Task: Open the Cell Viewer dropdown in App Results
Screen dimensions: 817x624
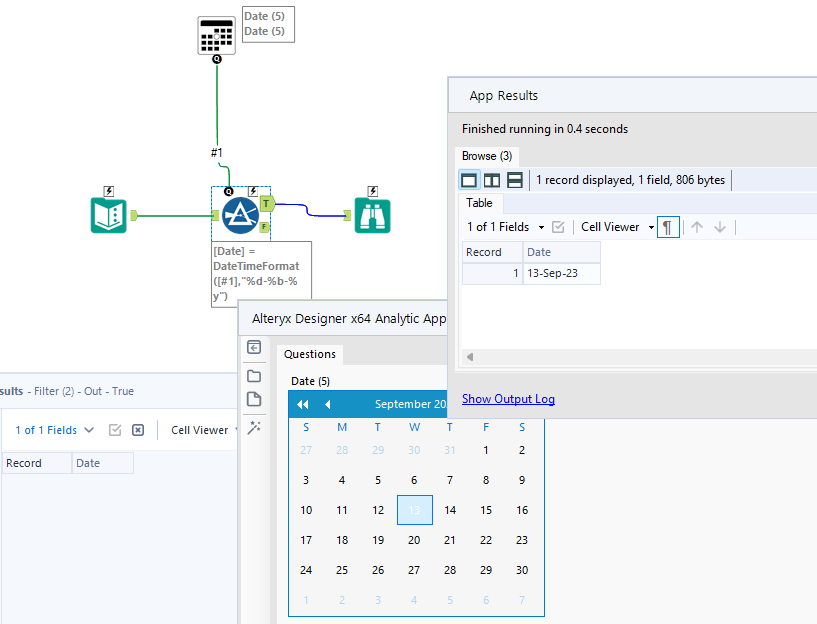Action: click(x=617, y=227)
